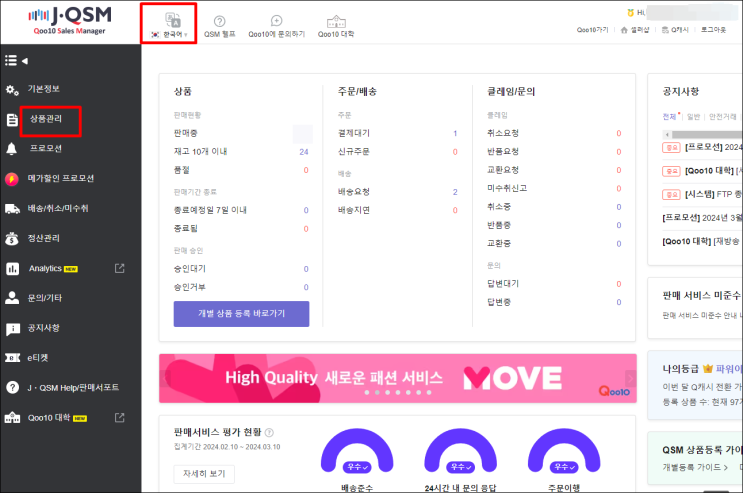
Task: Click the 배송/취소/미수취 truck icon
Action: tap(12, 209)
